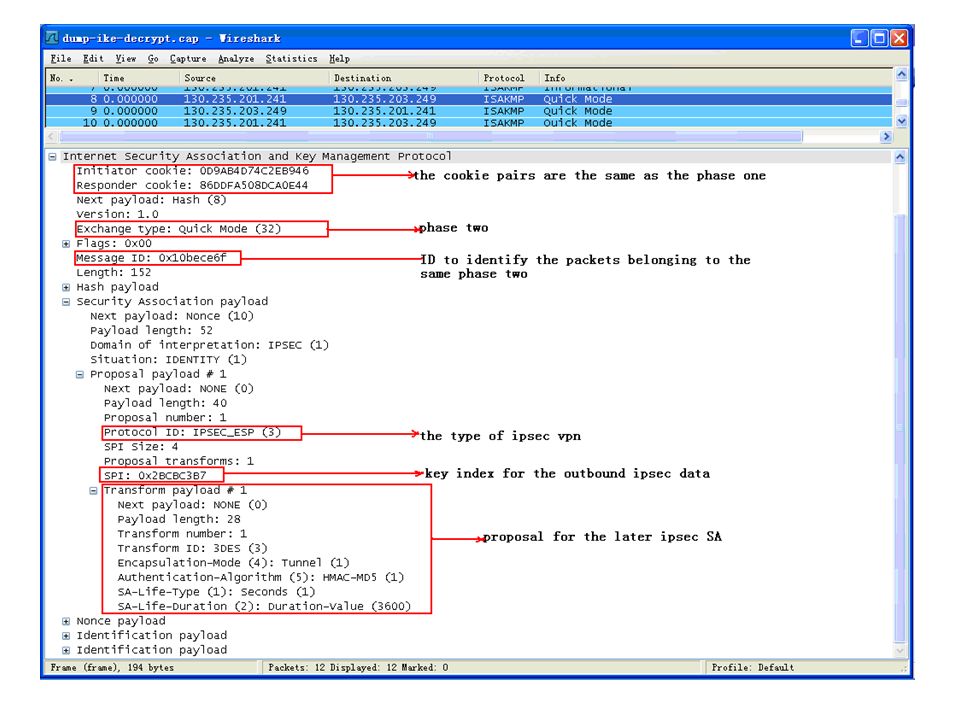This screenshot has height=720, width=960.
Task: Collapse Proposal payload # 1 node
Action: (80, 375)
